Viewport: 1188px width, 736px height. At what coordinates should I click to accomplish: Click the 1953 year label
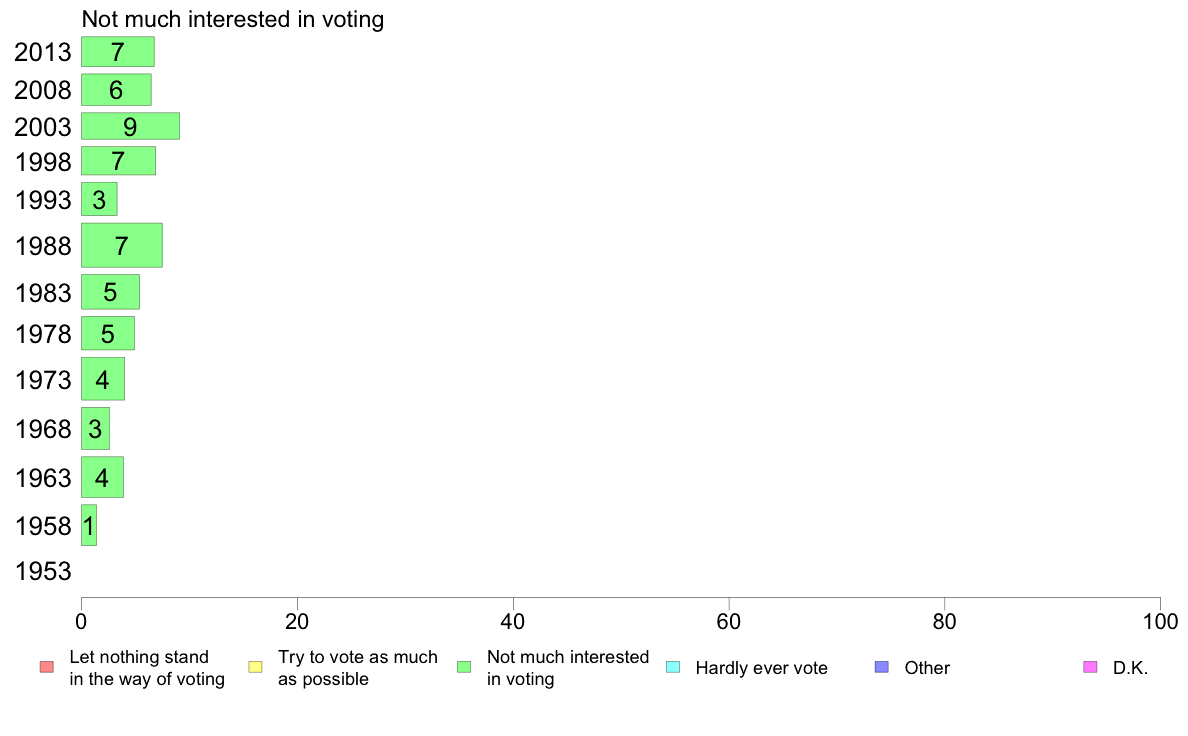click(43, 571)
